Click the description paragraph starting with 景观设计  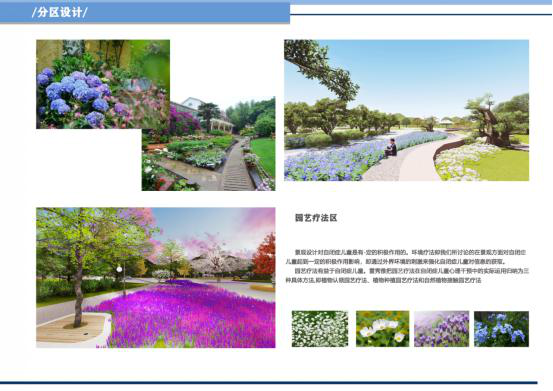[406, 257]
